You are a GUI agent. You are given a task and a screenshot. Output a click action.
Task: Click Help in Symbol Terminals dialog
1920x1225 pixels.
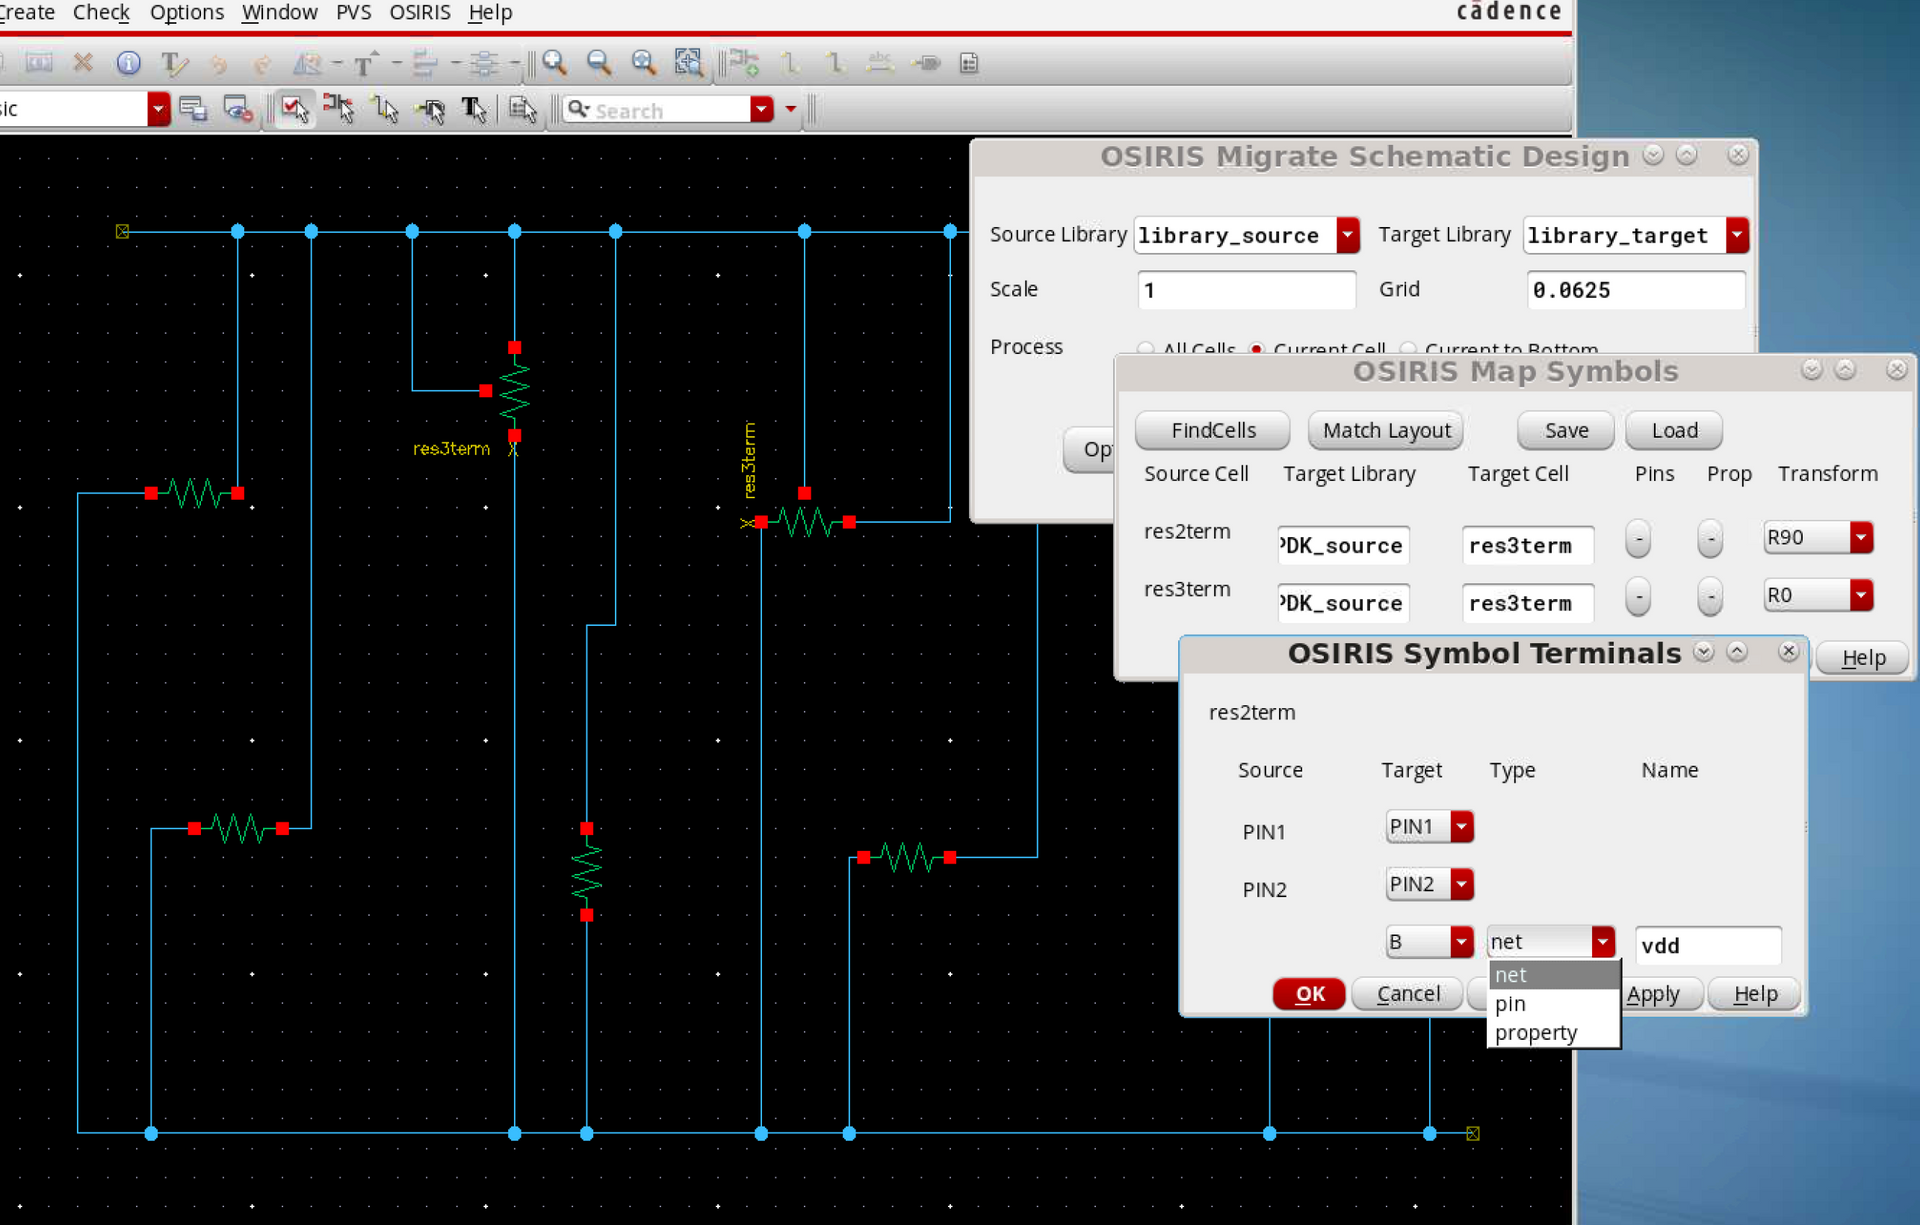tap(1755, 994)
